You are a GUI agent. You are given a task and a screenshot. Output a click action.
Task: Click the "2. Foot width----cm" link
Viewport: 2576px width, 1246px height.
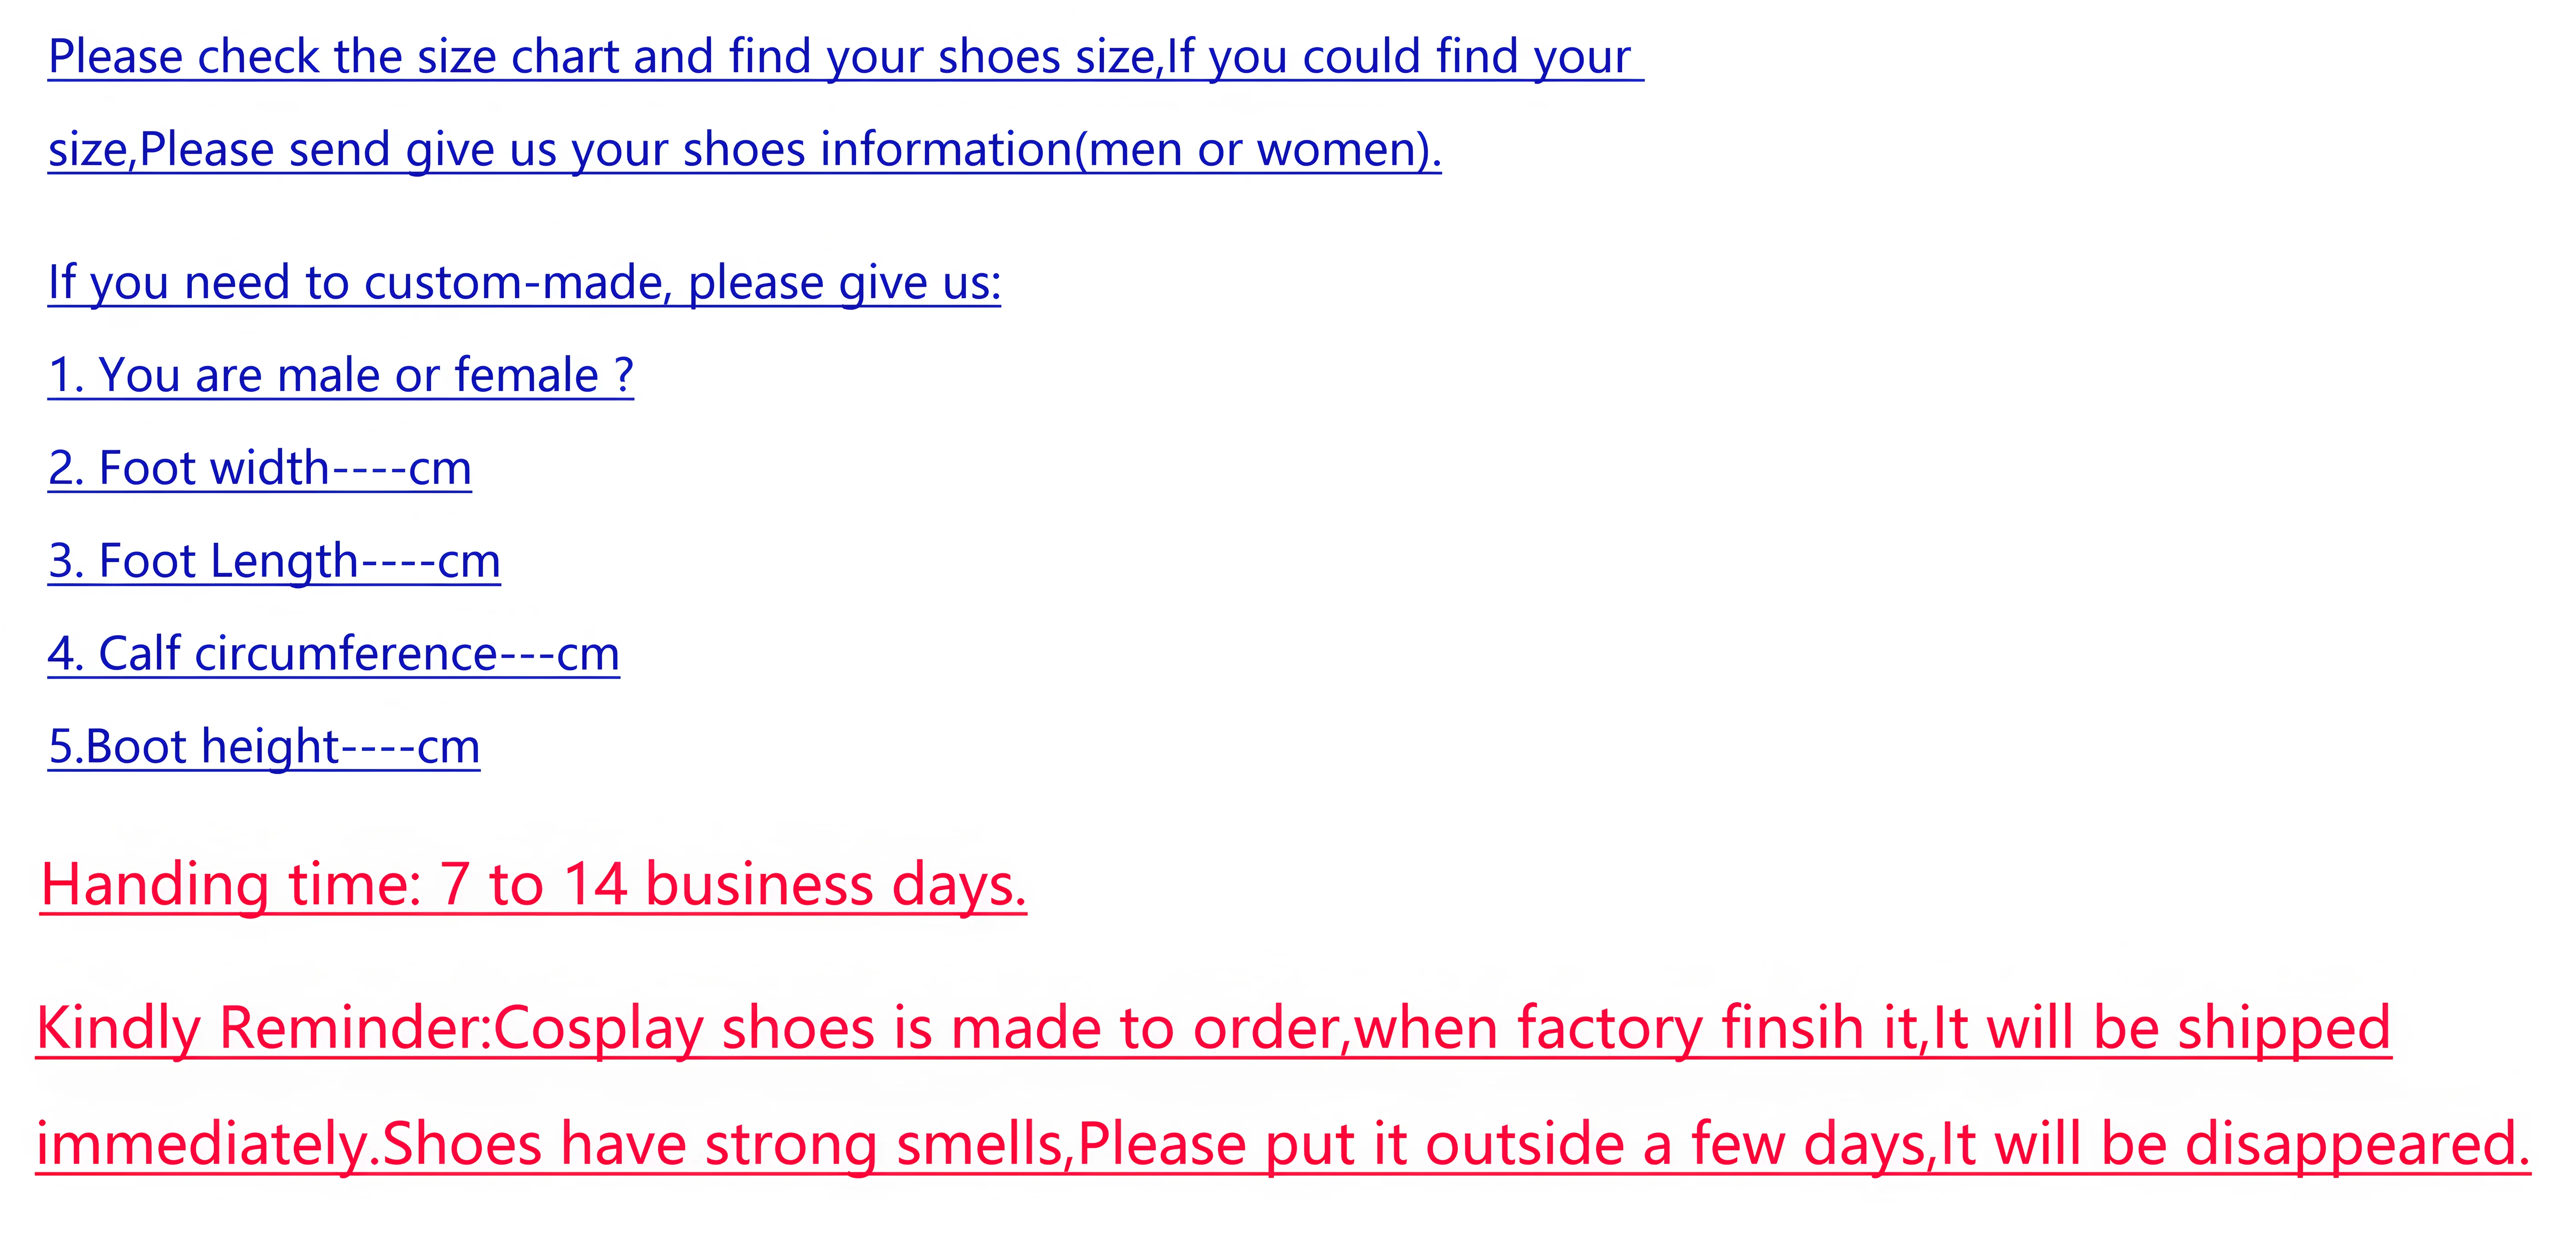pyautogui.click(x=260, y=469)
